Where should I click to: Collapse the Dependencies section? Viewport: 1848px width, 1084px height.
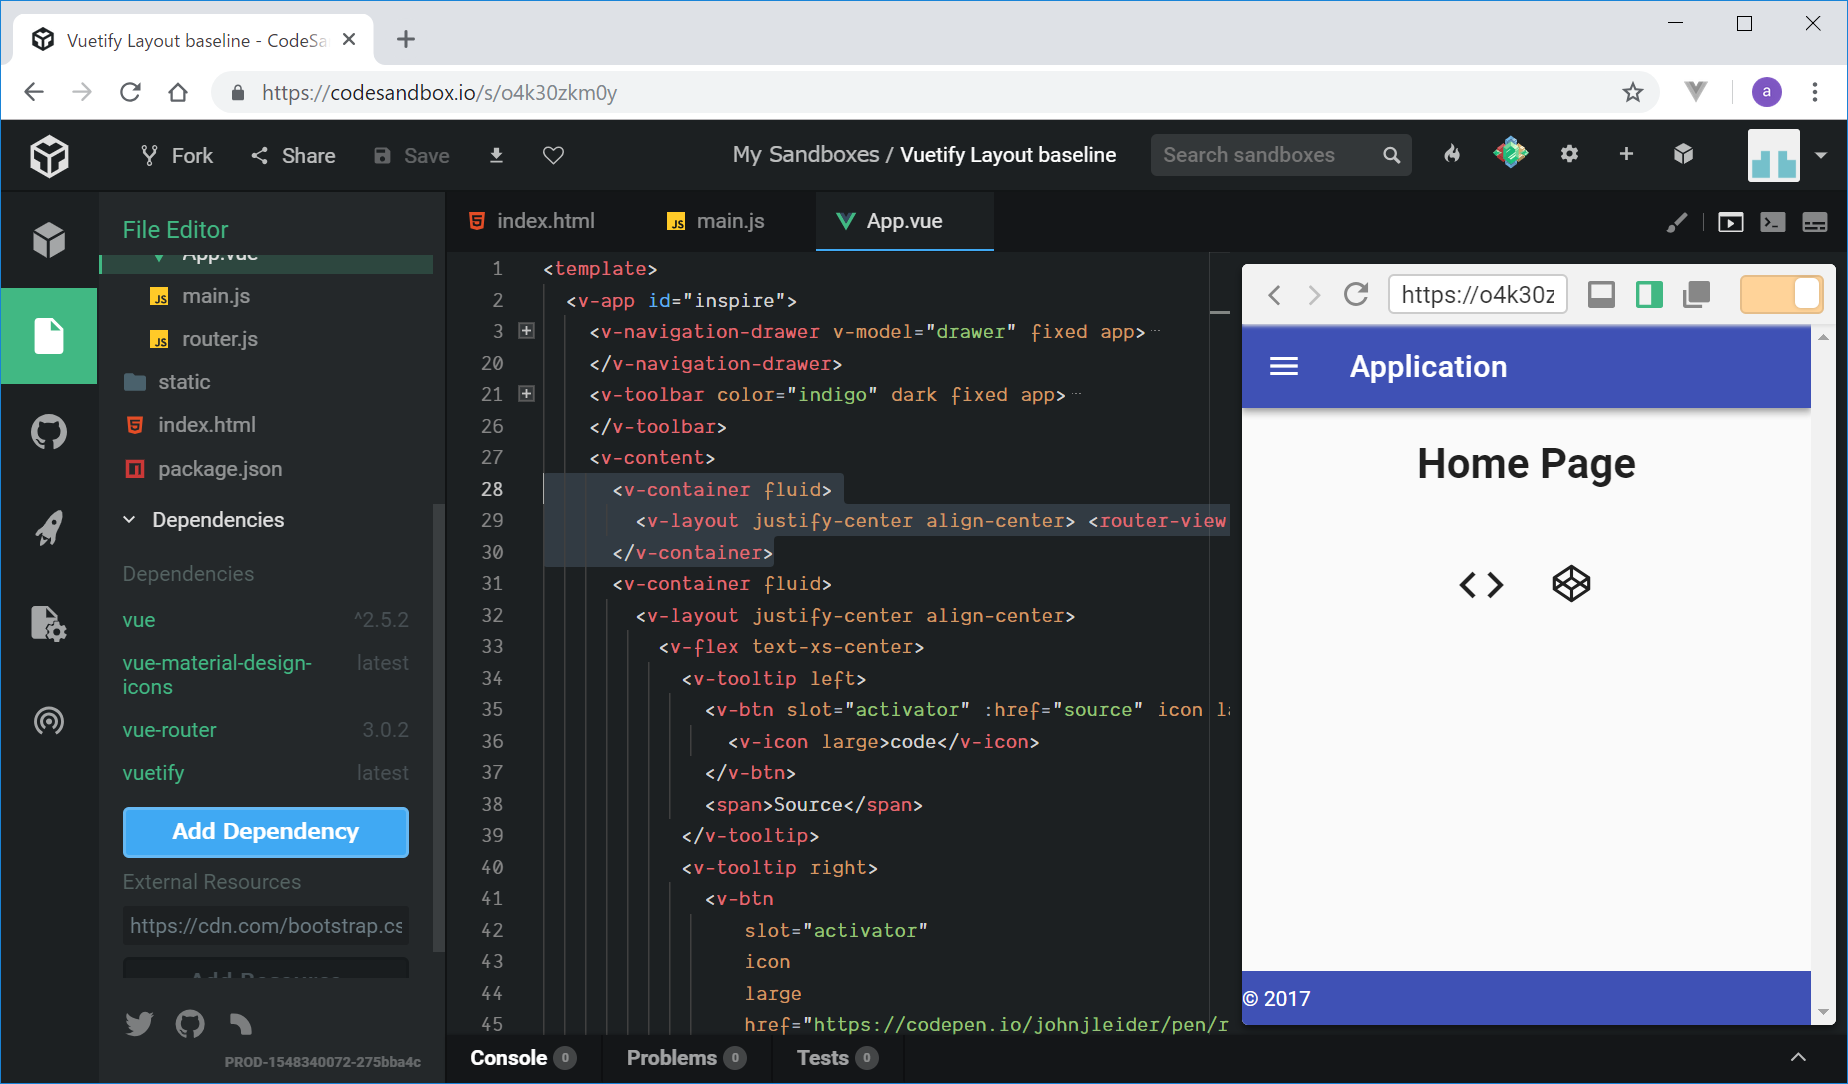point(130,520)
